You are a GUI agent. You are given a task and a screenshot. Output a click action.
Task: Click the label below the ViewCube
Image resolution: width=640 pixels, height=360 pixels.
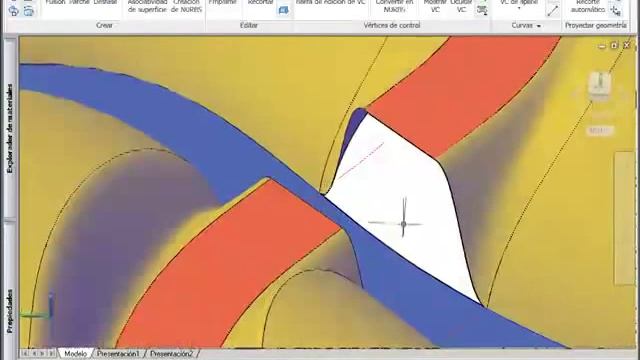599,131
